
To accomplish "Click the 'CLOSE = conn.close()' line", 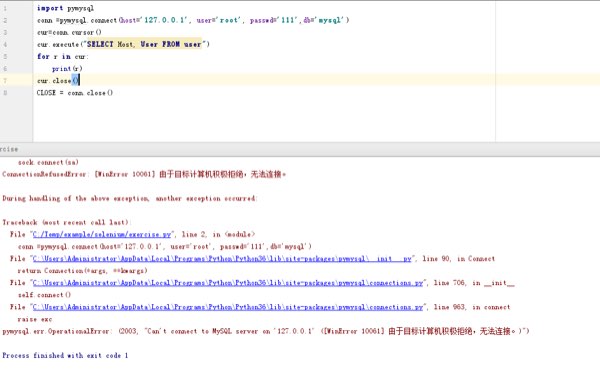I will (75, 93).
